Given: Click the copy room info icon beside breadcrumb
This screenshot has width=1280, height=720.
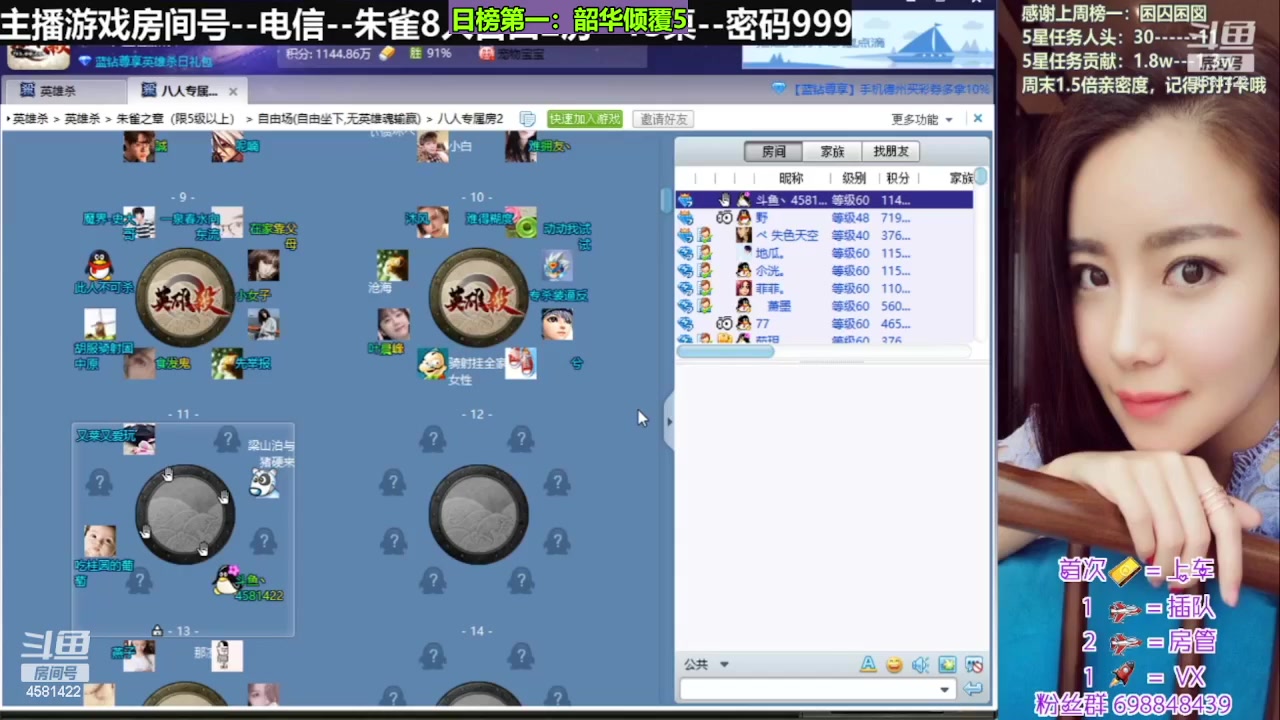Looking at the screenshot, I should pos(527,118).
